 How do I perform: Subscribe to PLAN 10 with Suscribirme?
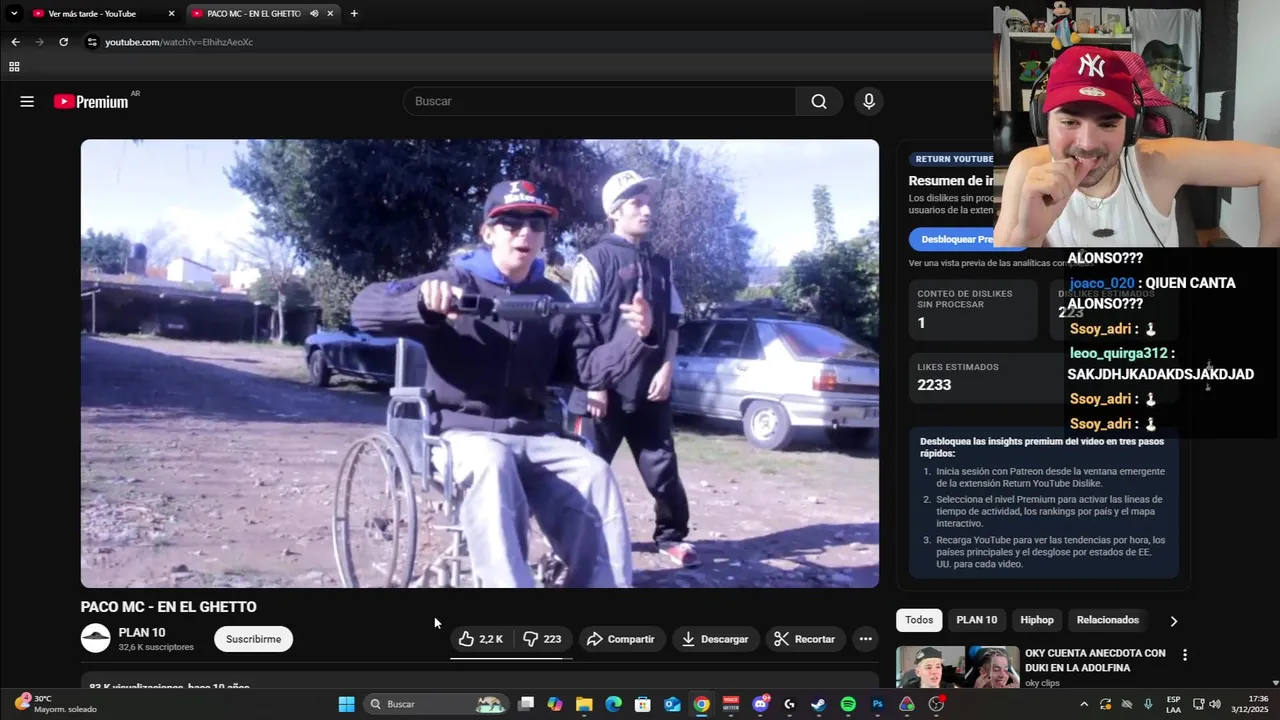tap(253, 639)
